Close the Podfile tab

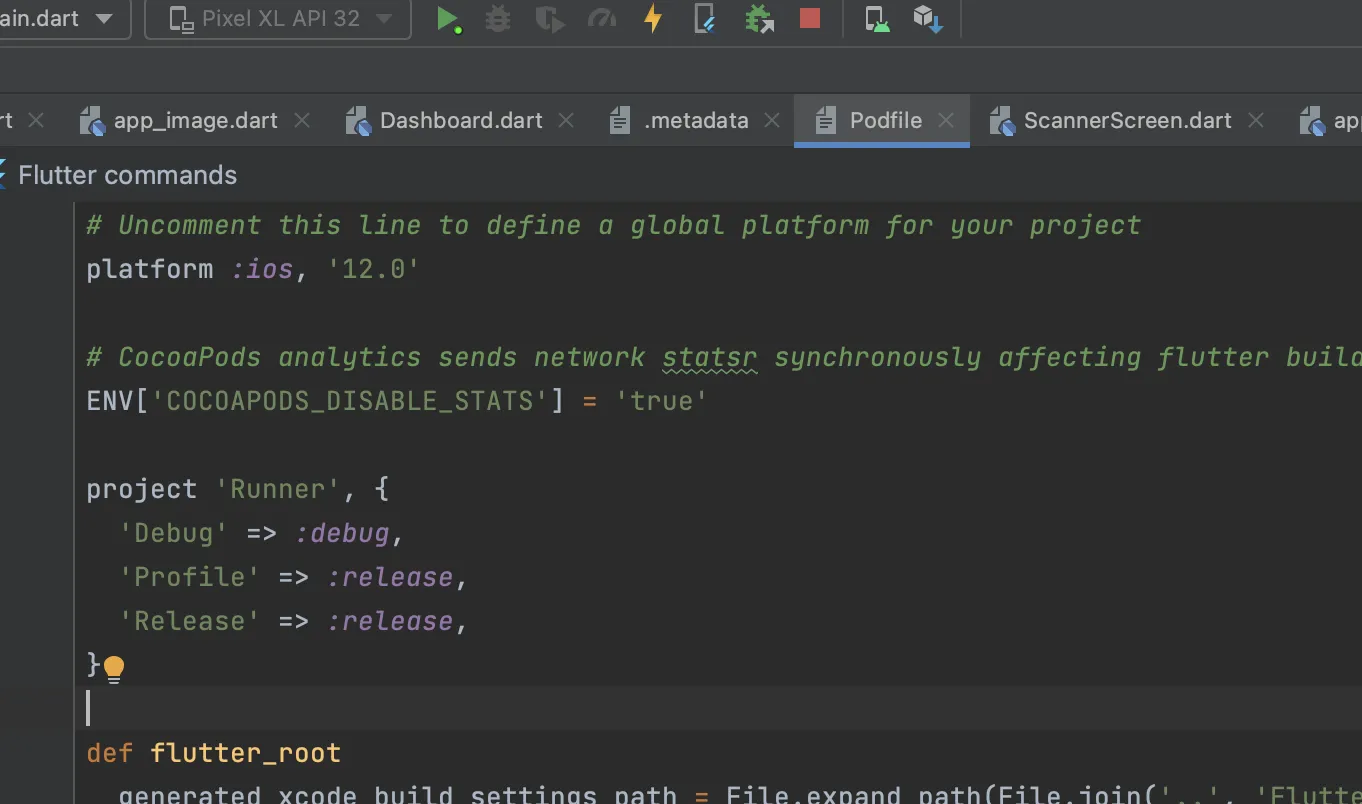click(946, 121)
